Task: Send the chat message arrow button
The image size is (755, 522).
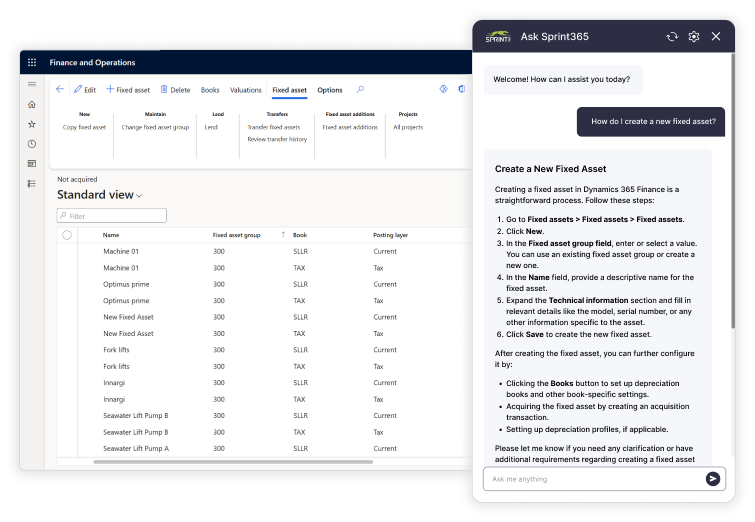Action: (713, 479)
